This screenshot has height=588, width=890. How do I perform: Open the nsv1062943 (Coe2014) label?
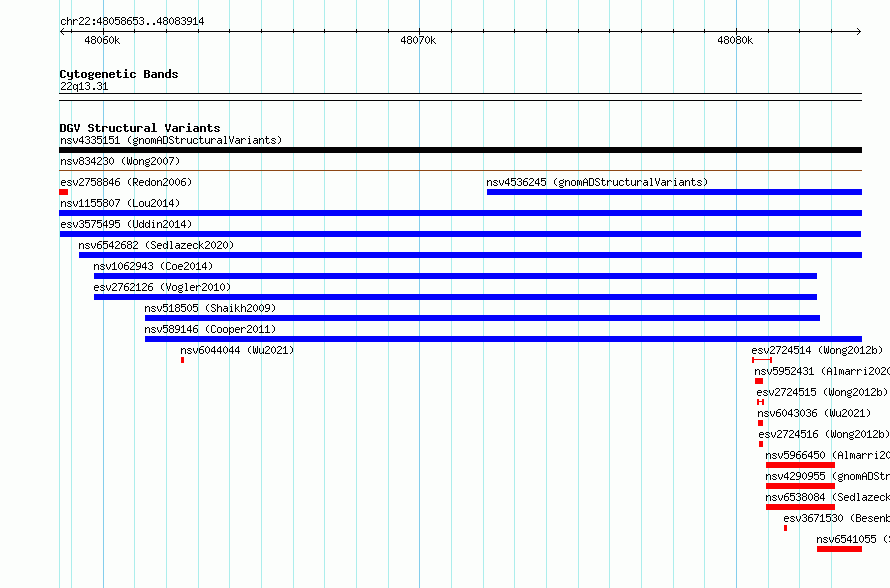[153, 266]
